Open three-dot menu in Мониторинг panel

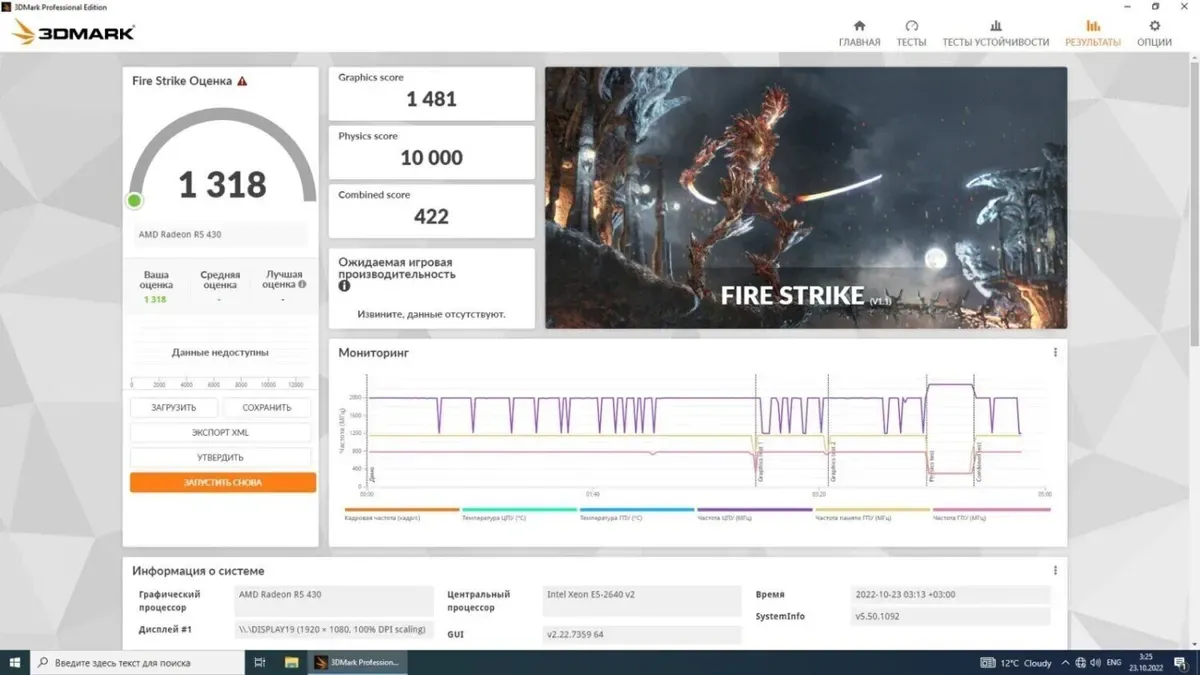pos(1055,353)
